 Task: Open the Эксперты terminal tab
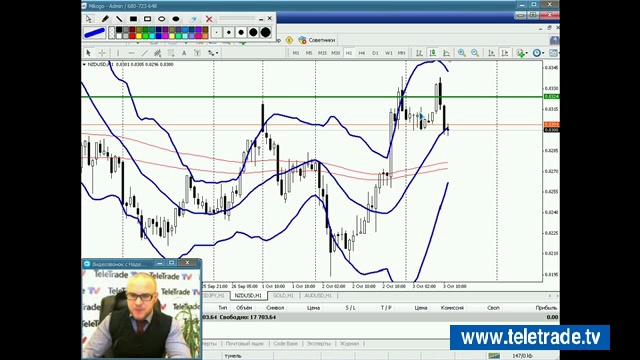(318, 344)
